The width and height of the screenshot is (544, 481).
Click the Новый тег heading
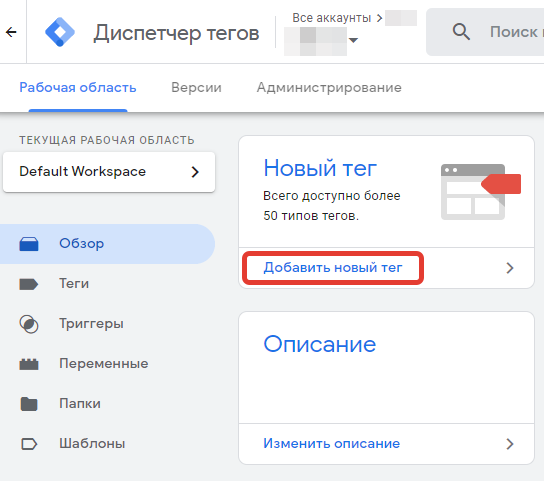[x=320, y=168]
